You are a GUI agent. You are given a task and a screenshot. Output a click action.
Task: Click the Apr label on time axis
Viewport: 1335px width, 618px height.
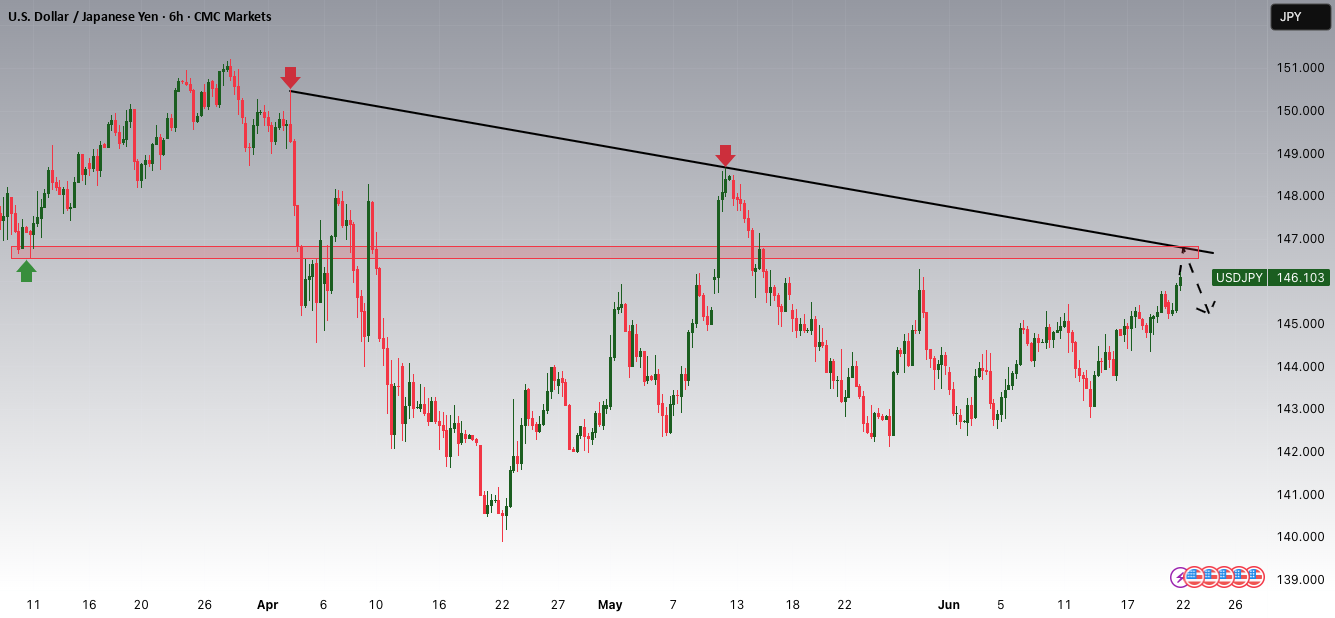tap(267, 605)
